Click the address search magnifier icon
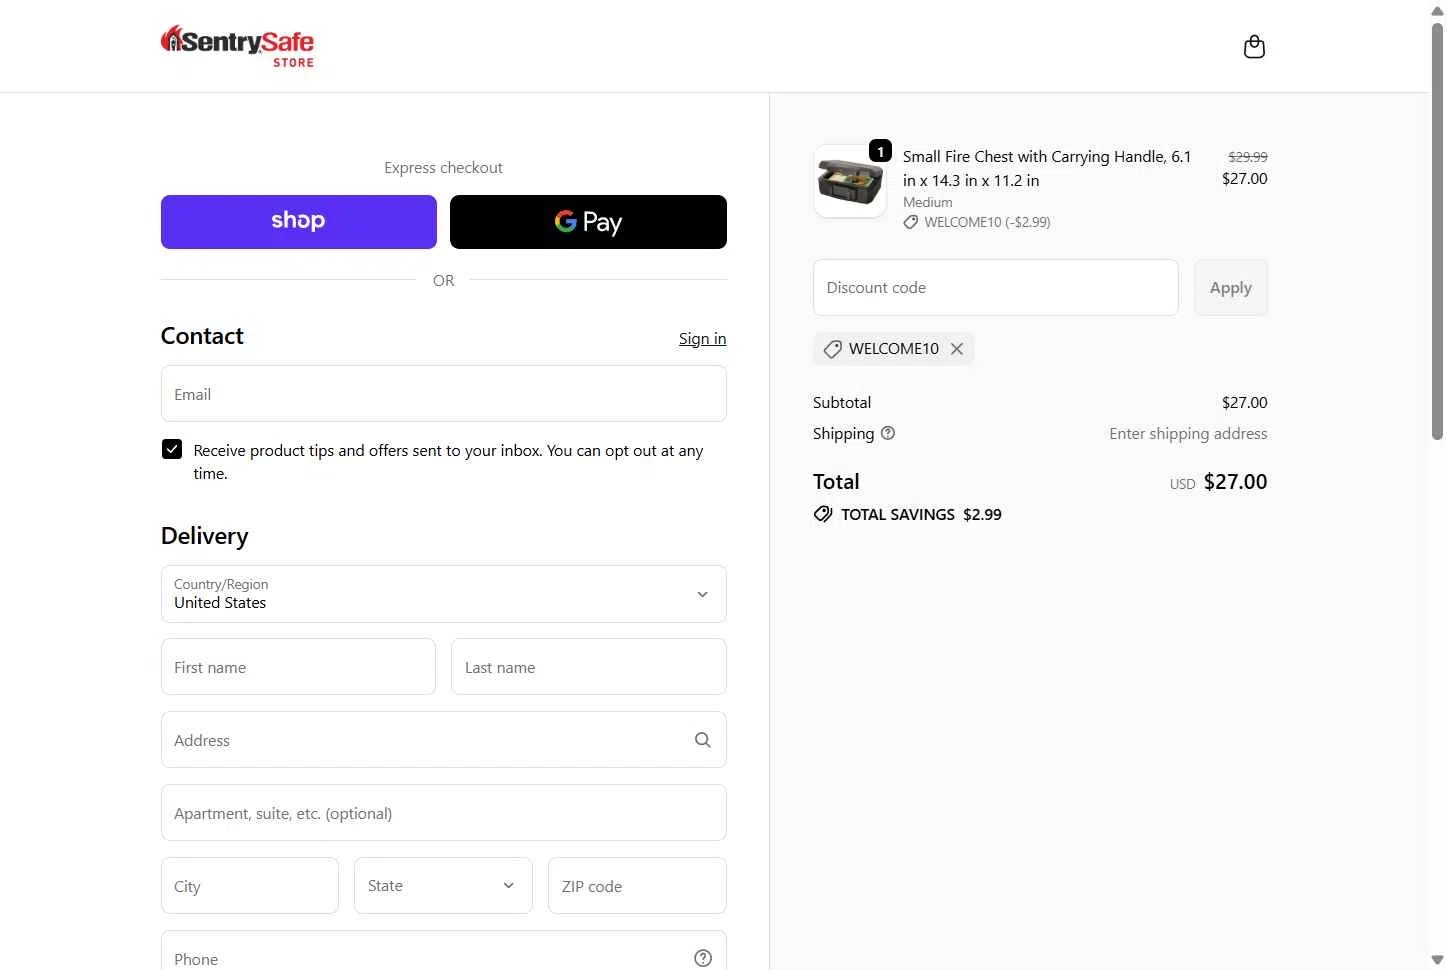 pos(703,740)
